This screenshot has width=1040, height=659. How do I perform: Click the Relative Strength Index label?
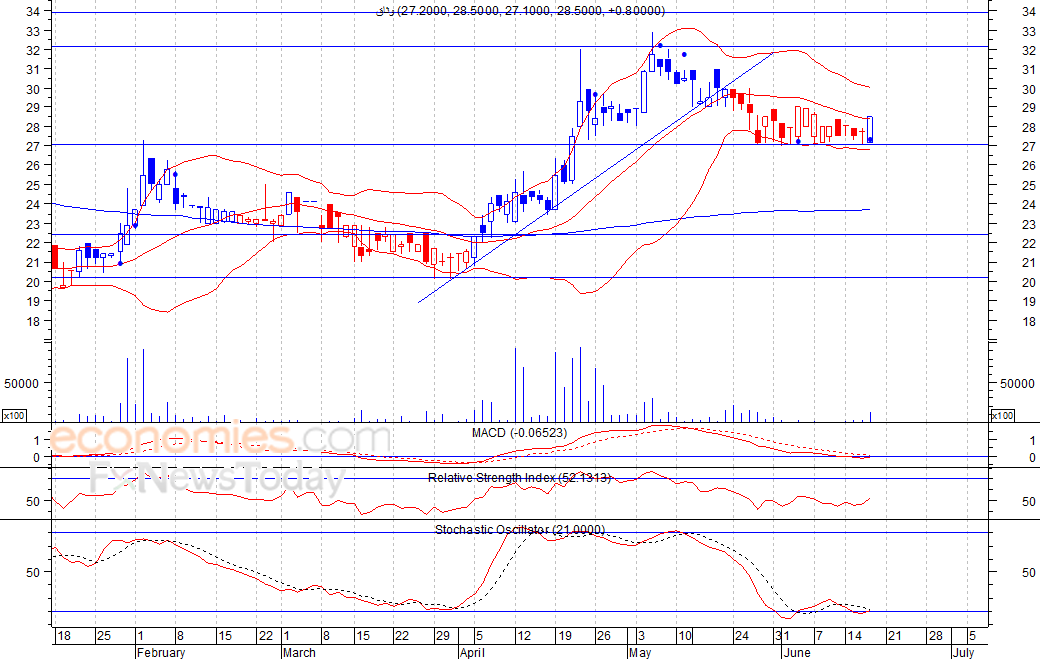[519, 477]
